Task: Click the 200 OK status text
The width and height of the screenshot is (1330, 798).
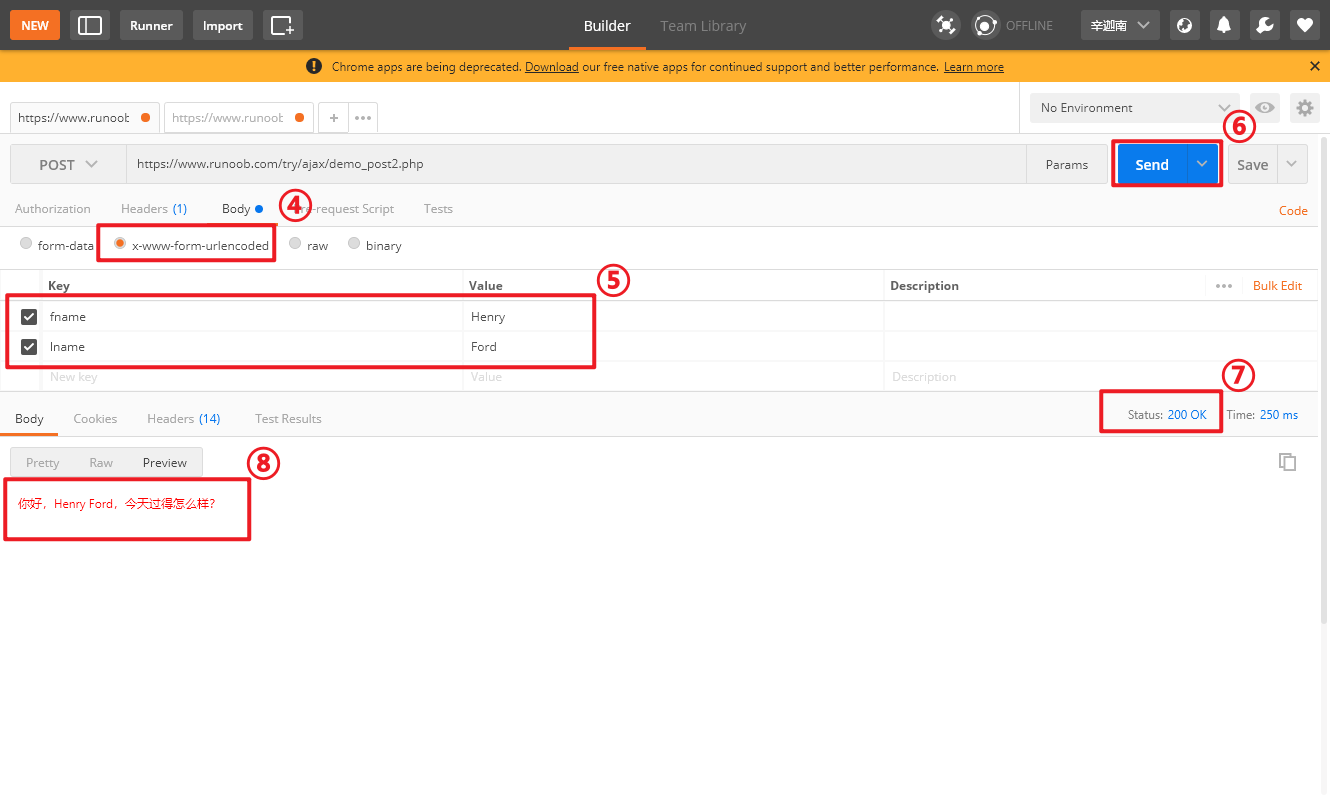Action: 1187,414
